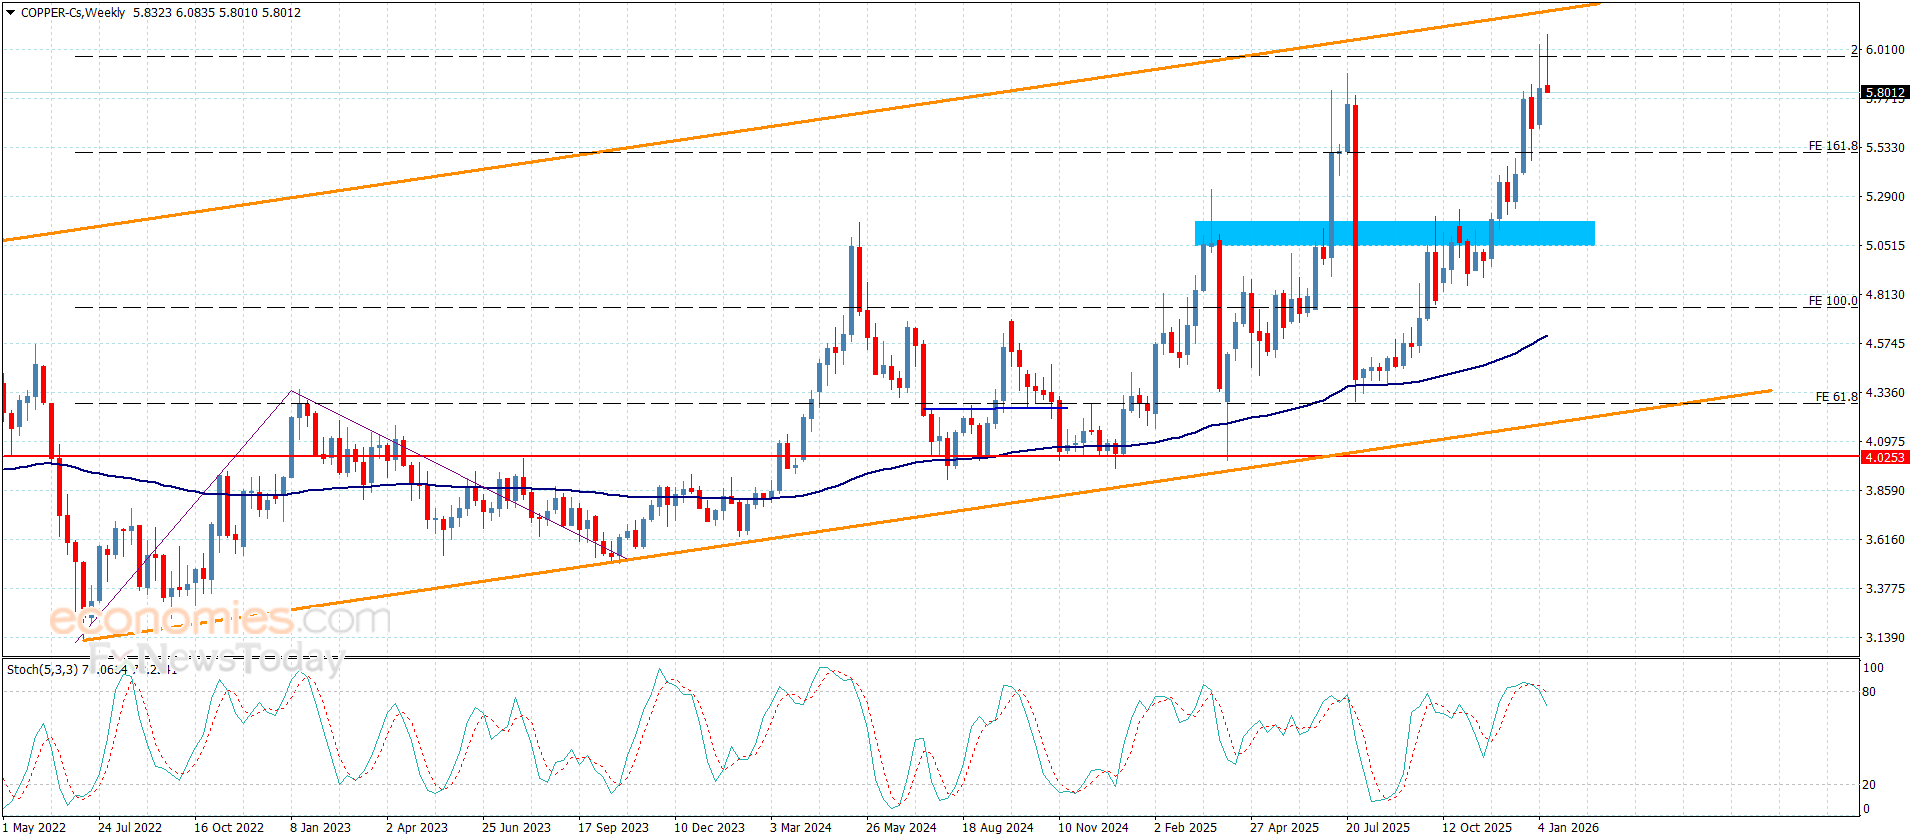This screenshot has height=840, width=1916.
Task: Click the 3.1390 price scale label
Action: click(1885, 637)
